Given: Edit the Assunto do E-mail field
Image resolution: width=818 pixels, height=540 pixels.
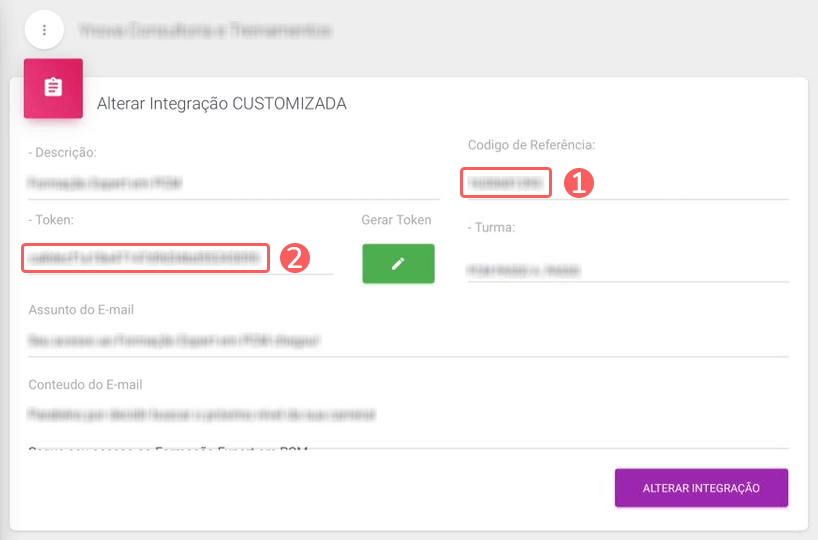Looking at the screenshot, I should click(408, 341).
